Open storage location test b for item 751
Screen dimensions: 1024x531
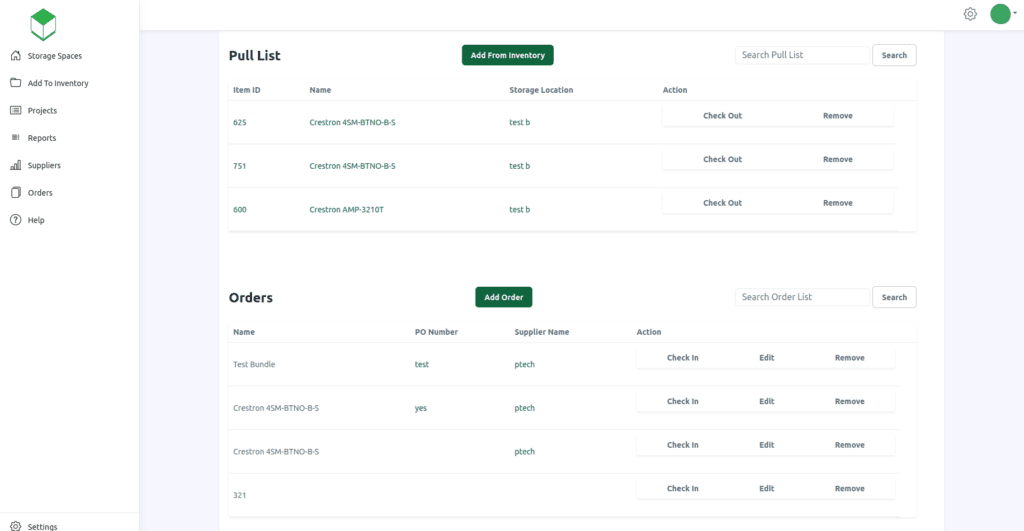[x=520, y=167]
